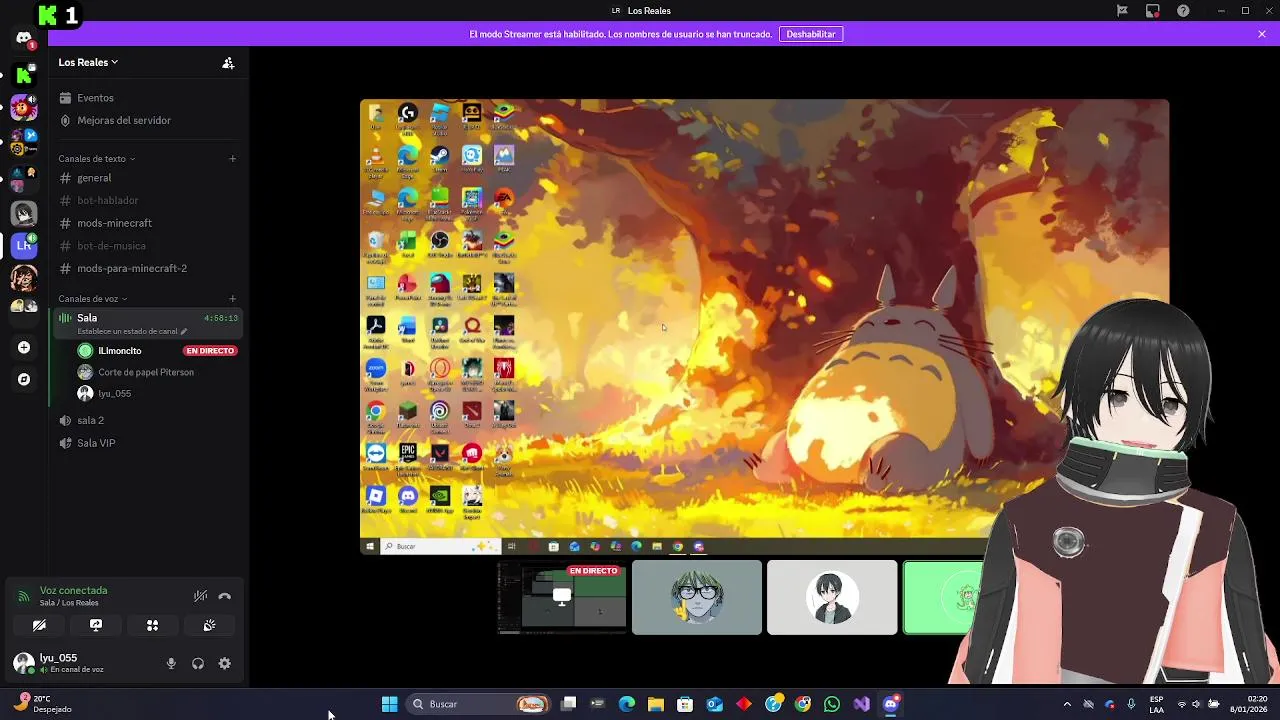This screenshot has height=720, width=1280.
Task: Select the green K server icon
Action: (24, 75)
